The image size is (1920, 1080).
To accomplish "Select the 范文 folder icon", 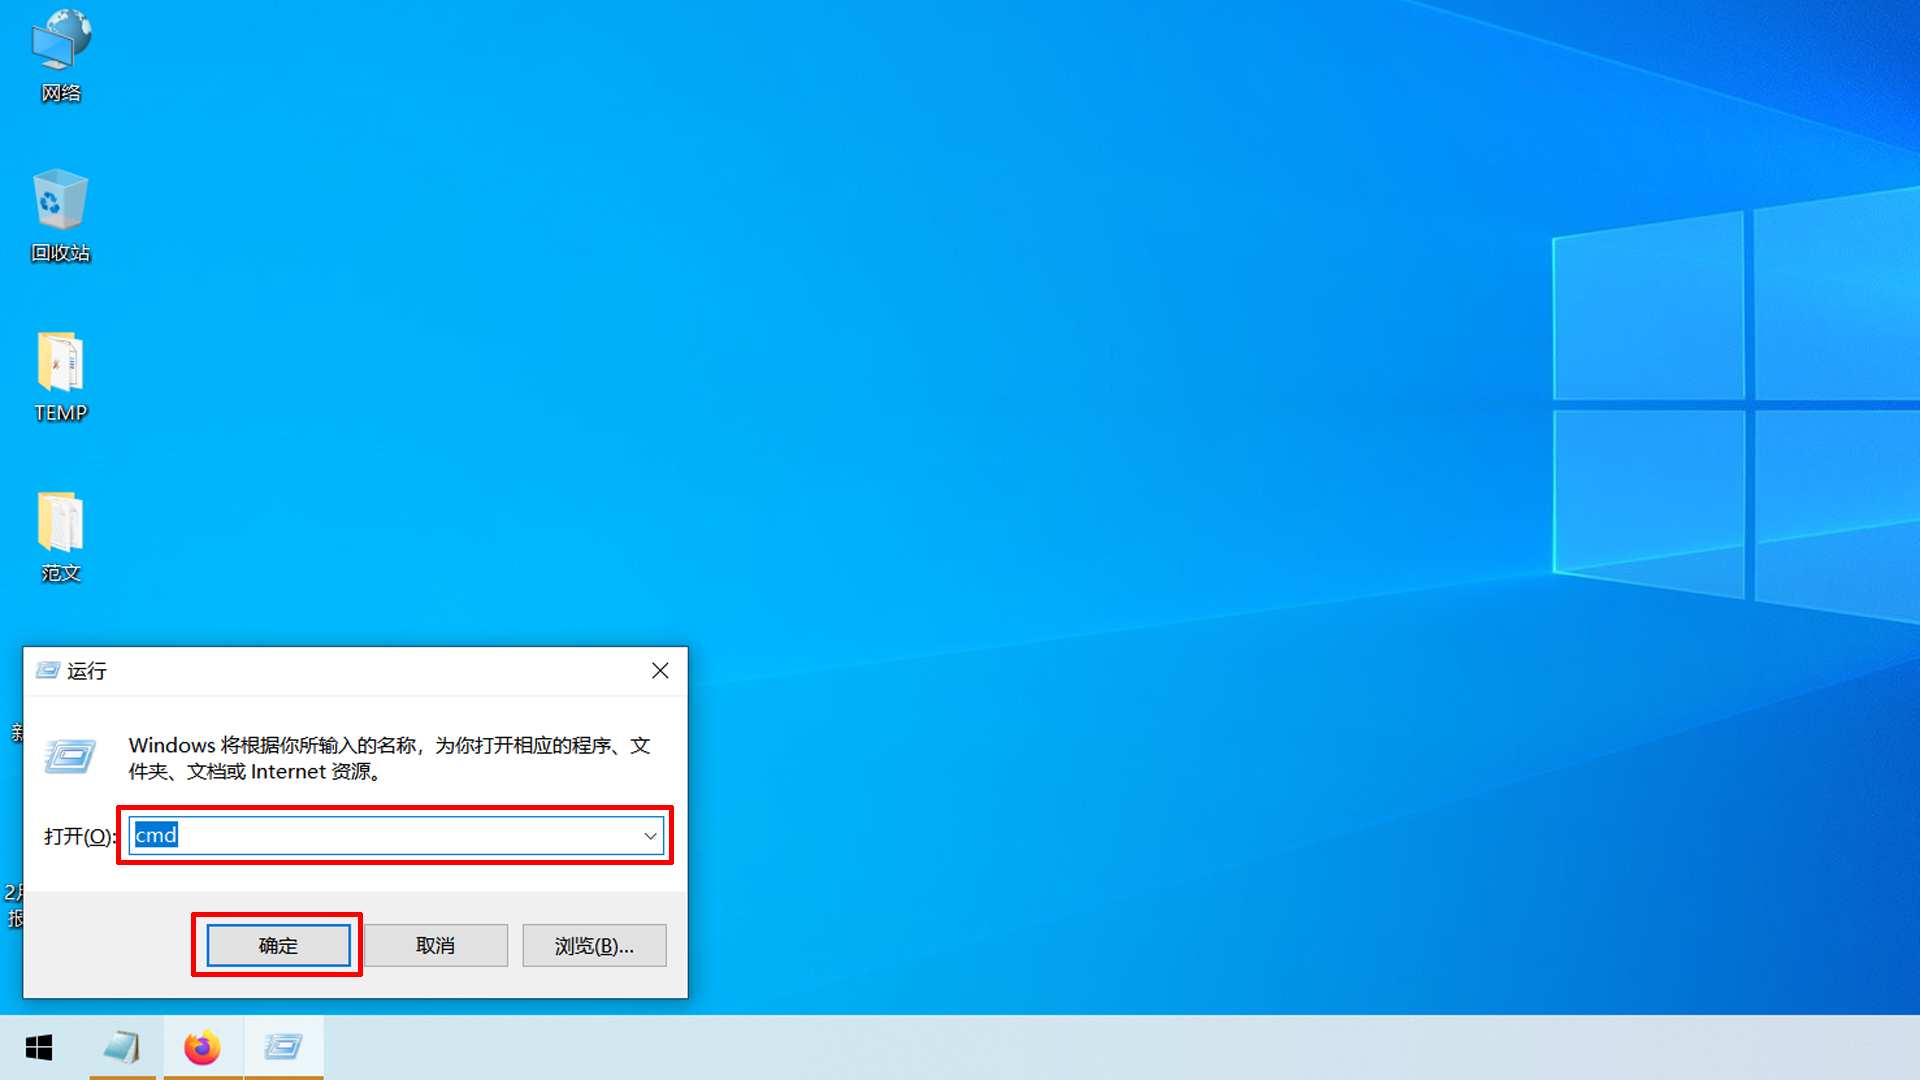I will 60,535.
